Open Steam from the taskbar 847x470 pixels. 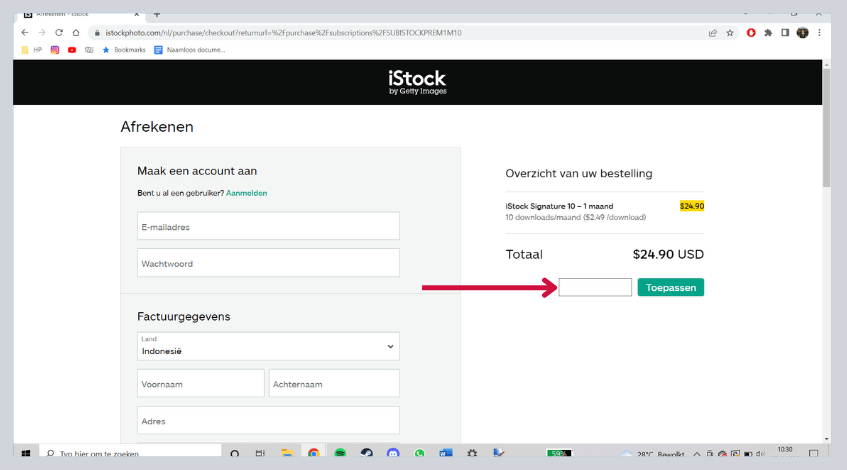click(x=366, y=453)
